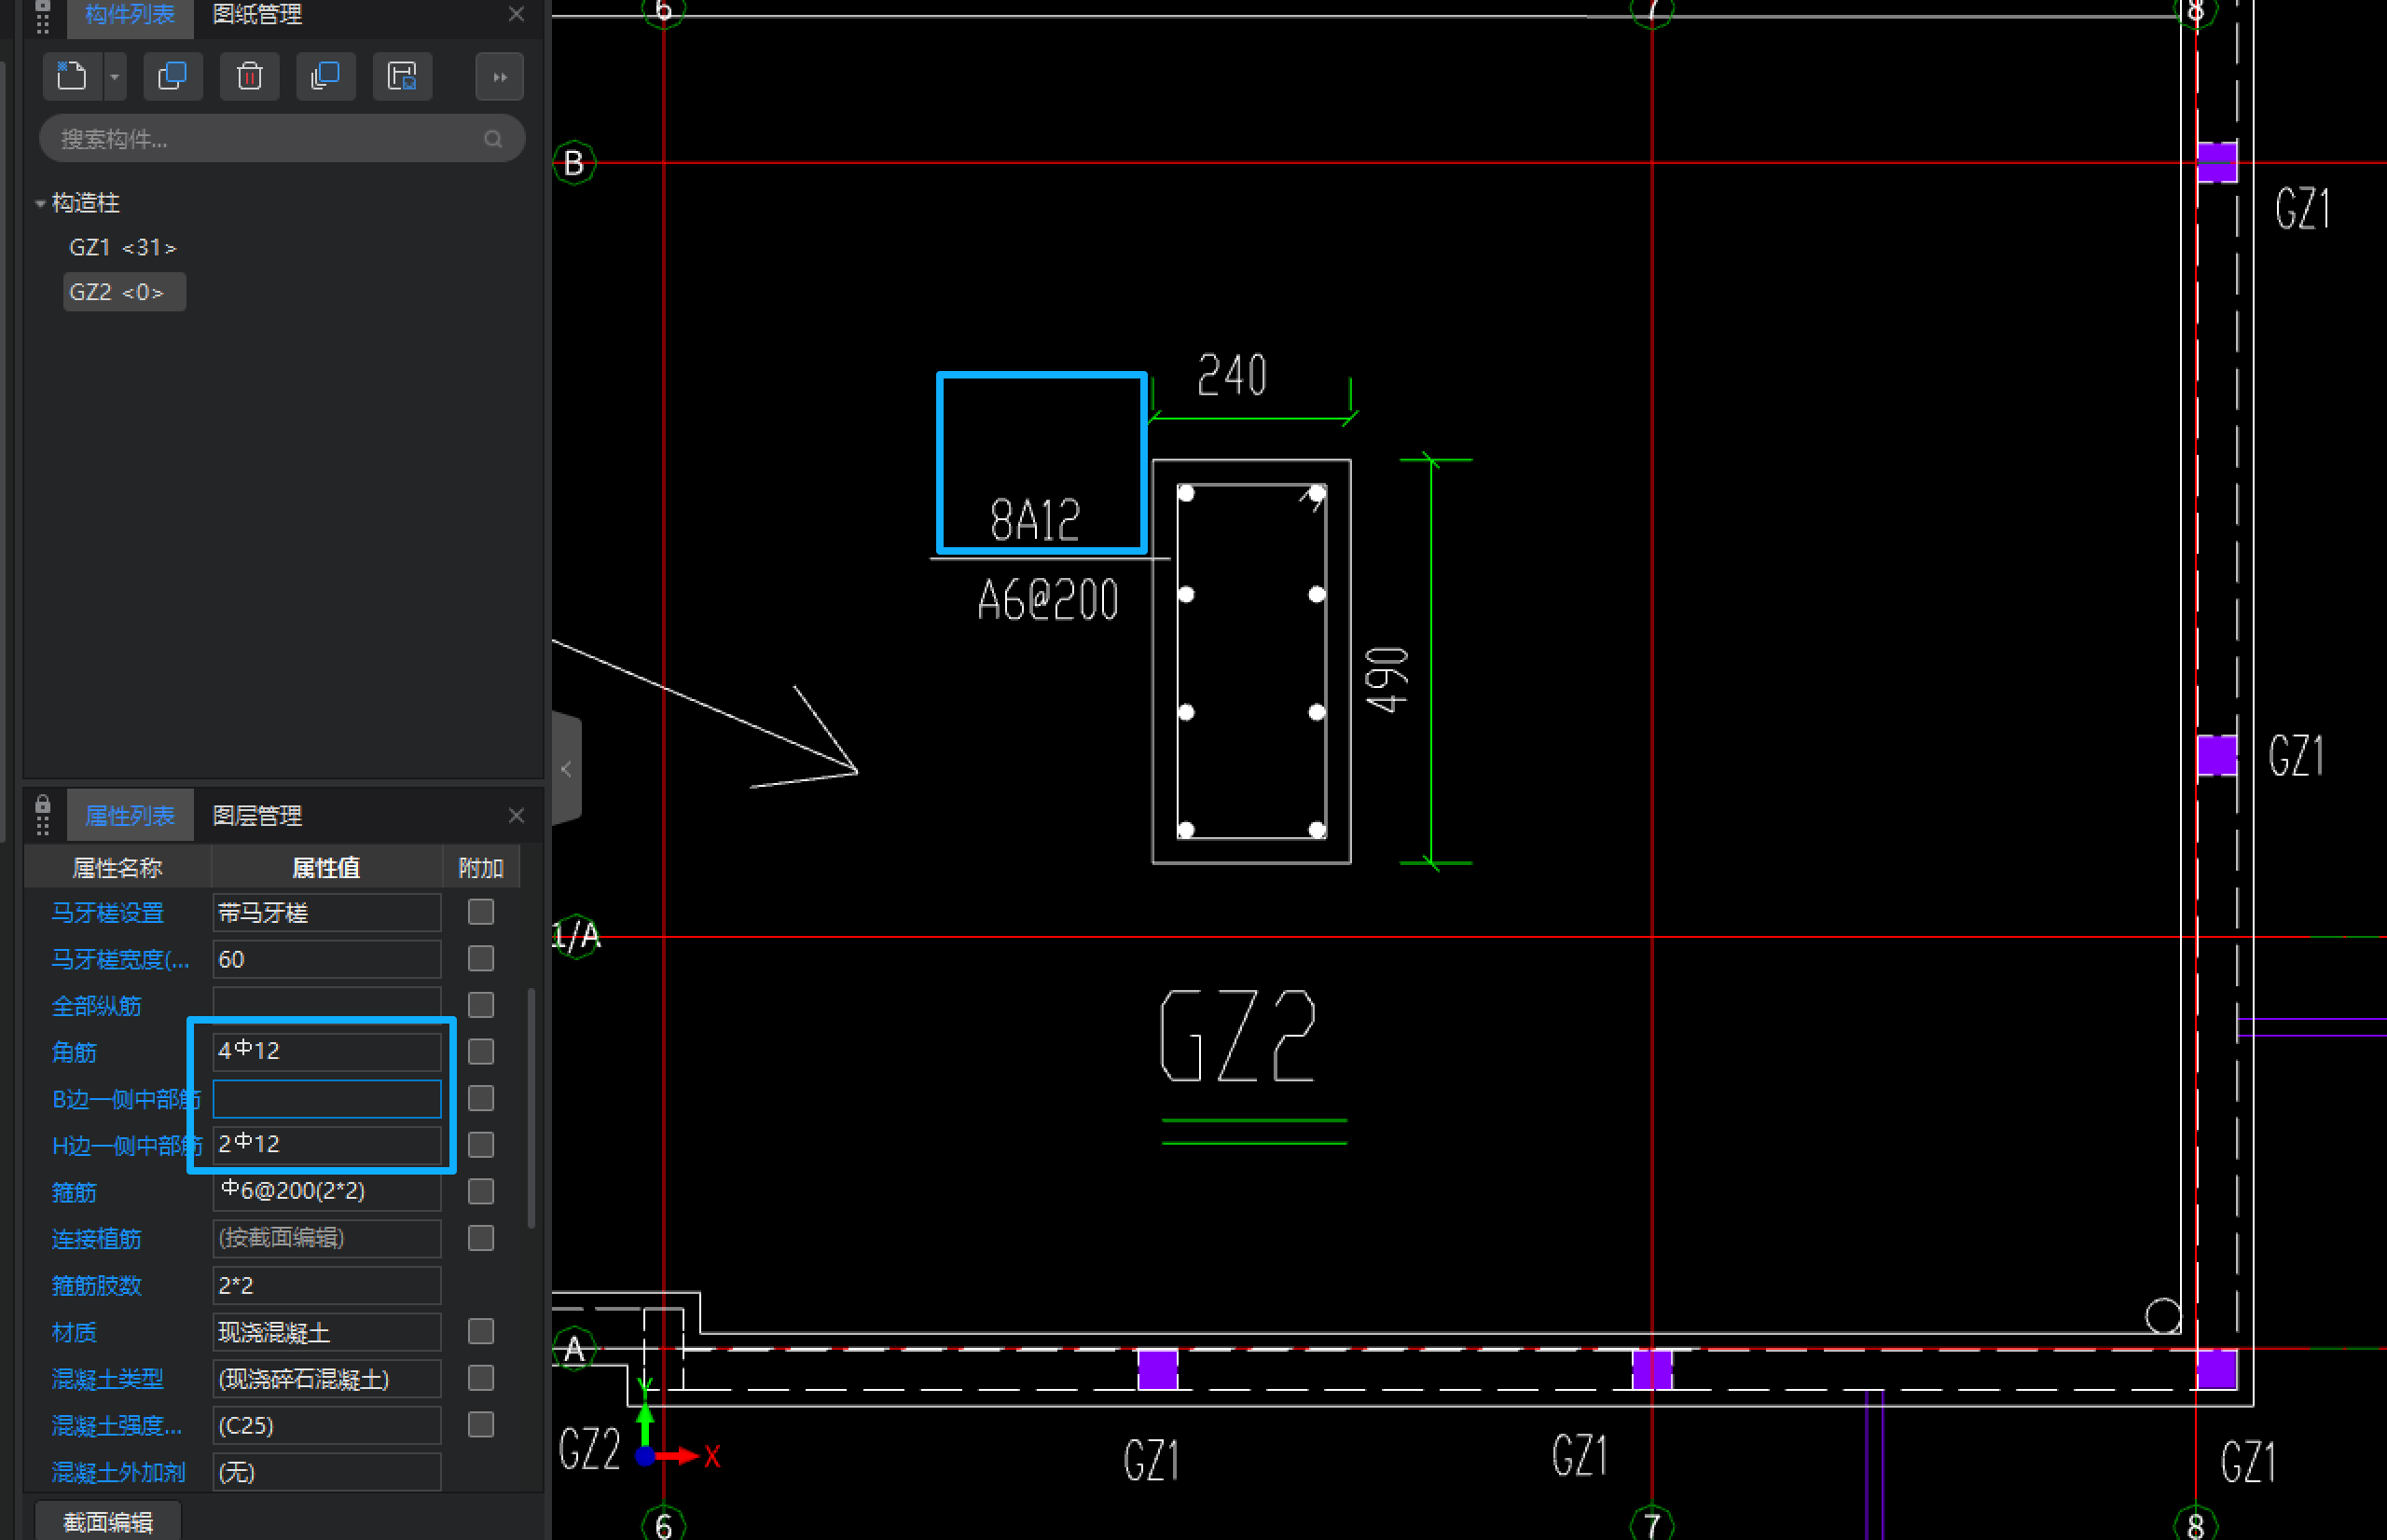Switch to the 图层管理 tab

(x=257, y=815)
